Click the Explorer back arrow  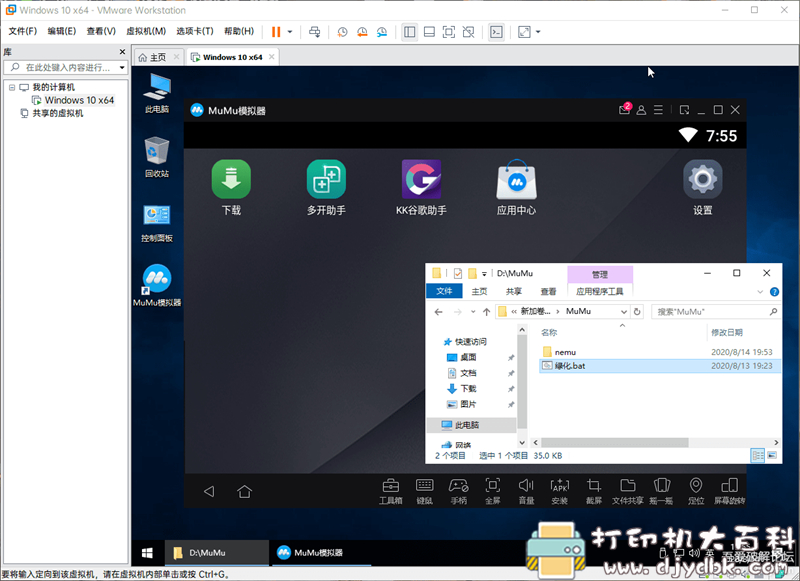coord(438,312)
